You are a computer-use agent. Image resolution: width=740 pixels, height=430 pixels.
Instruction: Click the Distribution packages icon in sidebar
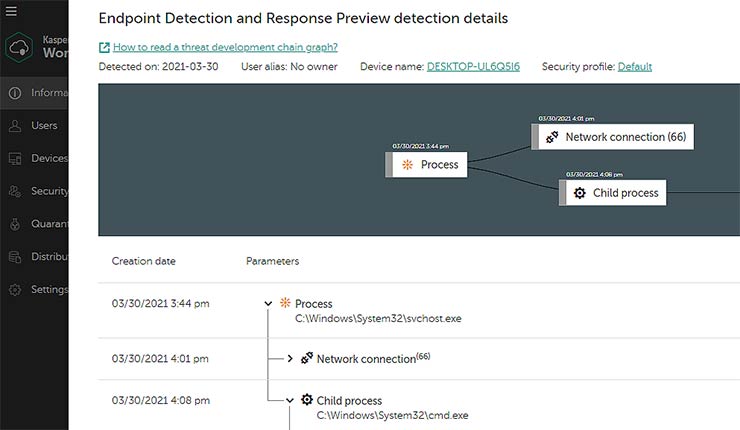tap(15, 257)
